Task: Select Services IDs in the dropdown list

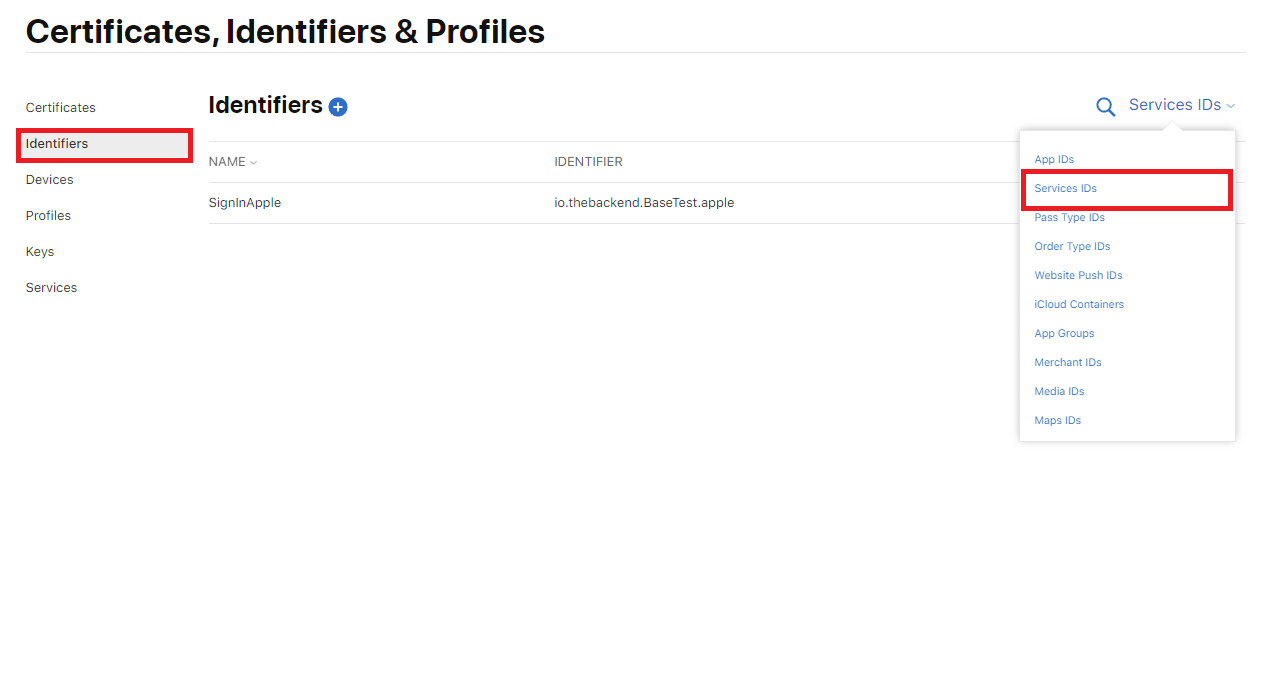Action: point(1066,189)
